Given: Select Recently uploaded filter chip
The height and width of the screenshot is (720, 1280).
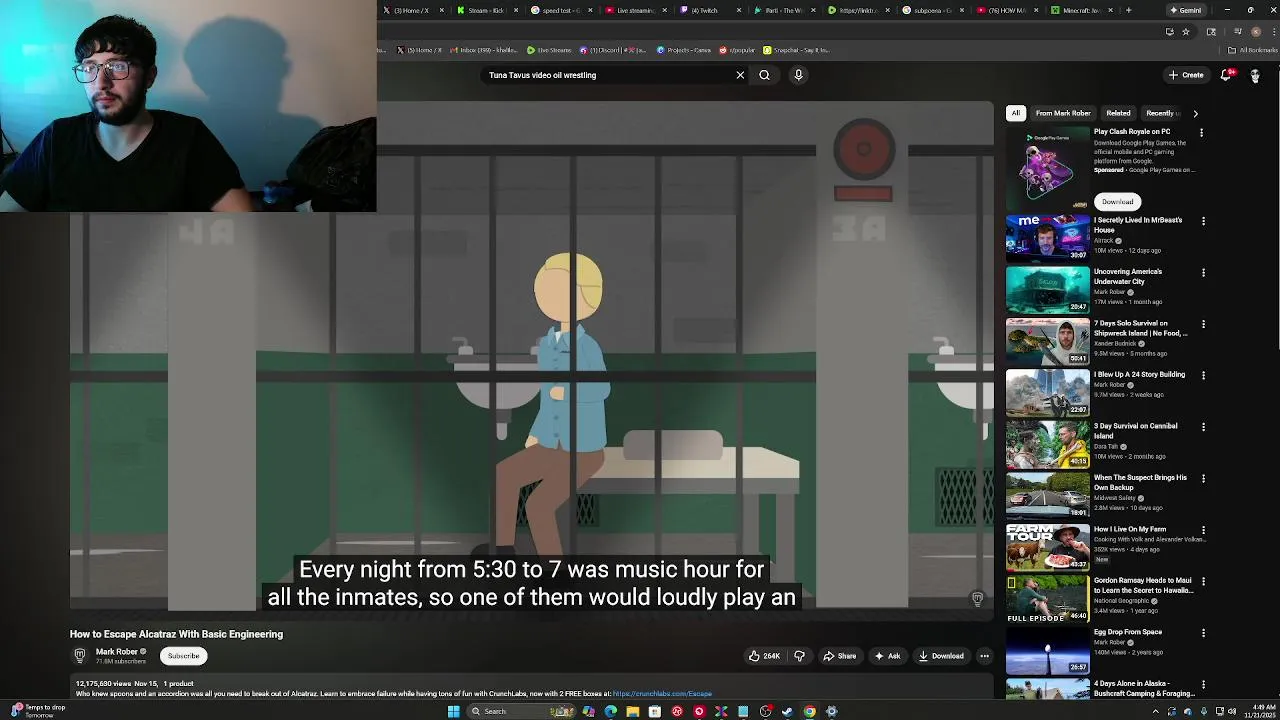Looking at the screenshot, I should click(x=1161, y=113).
